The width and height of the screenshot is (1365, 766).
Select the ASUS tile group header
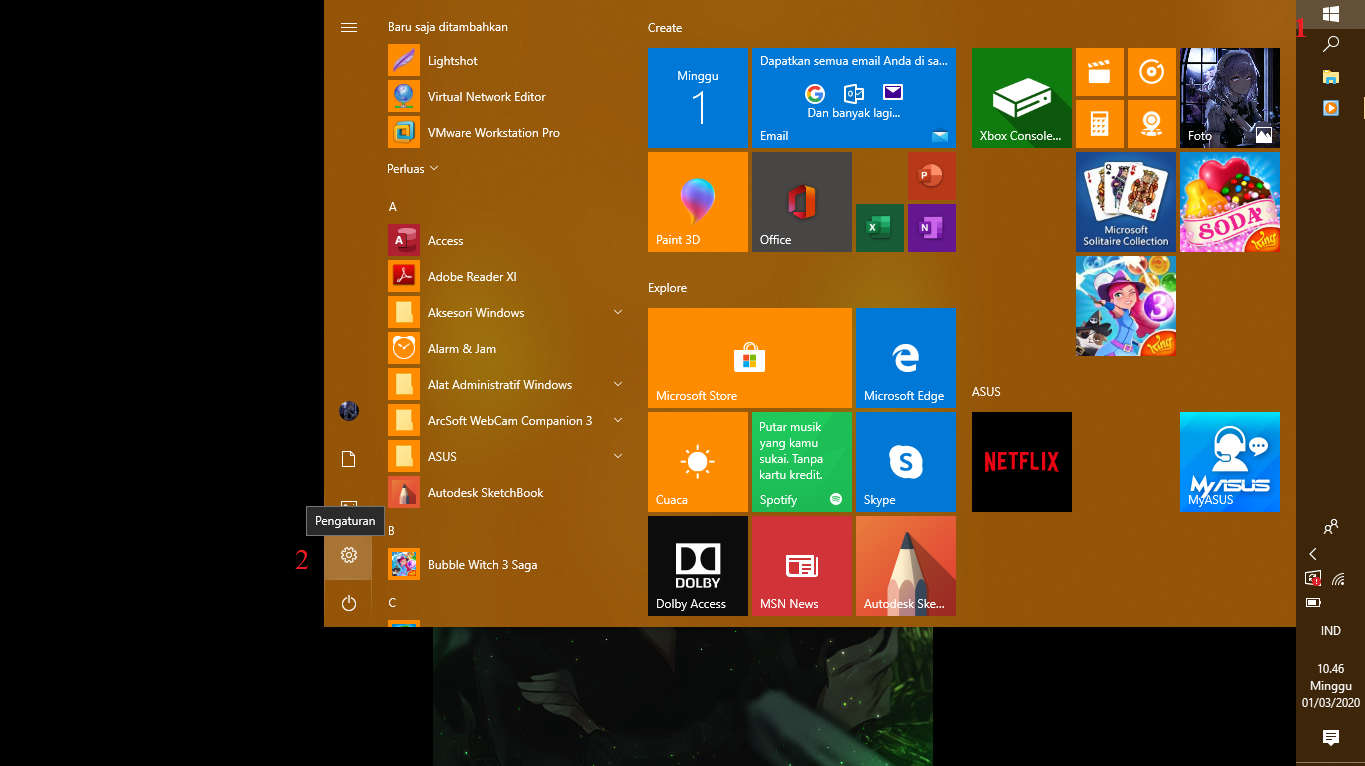coord(986,392)
